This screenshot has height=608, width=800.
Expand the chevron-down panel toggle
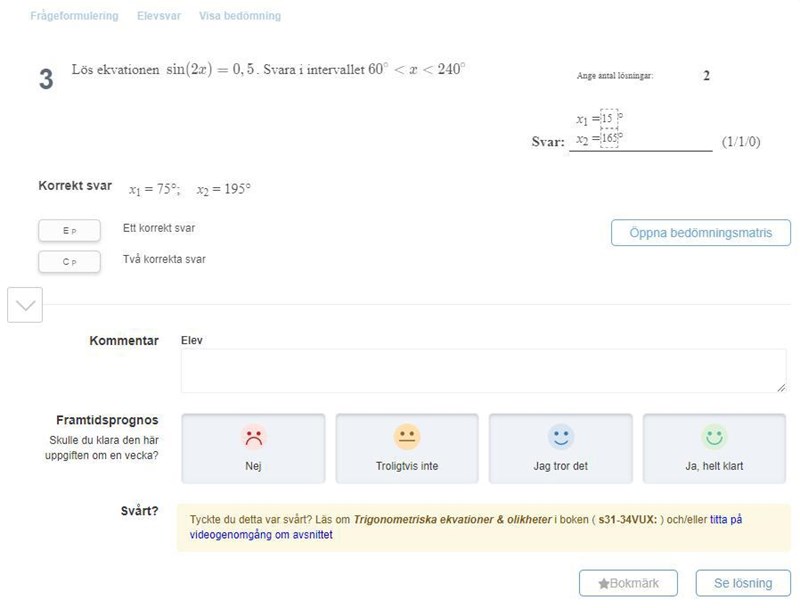click(25, 305)
